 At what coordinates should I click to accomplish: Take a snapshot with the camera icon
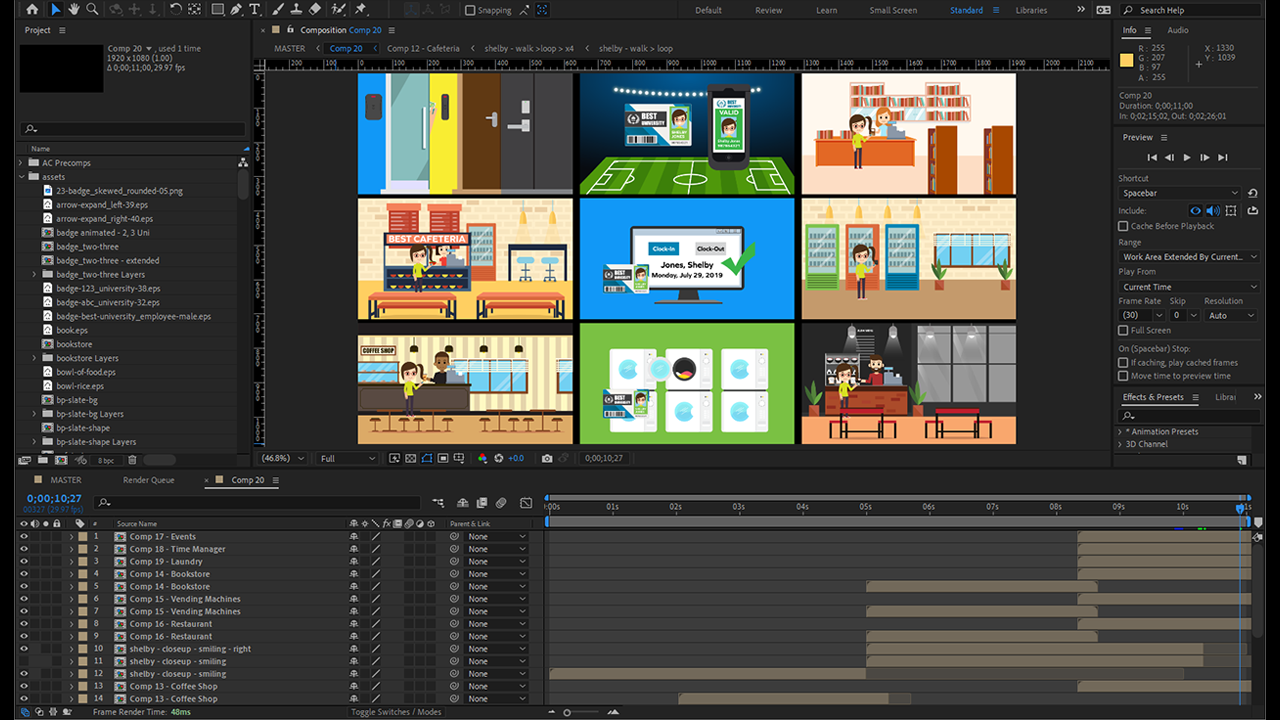pos(546,458)
